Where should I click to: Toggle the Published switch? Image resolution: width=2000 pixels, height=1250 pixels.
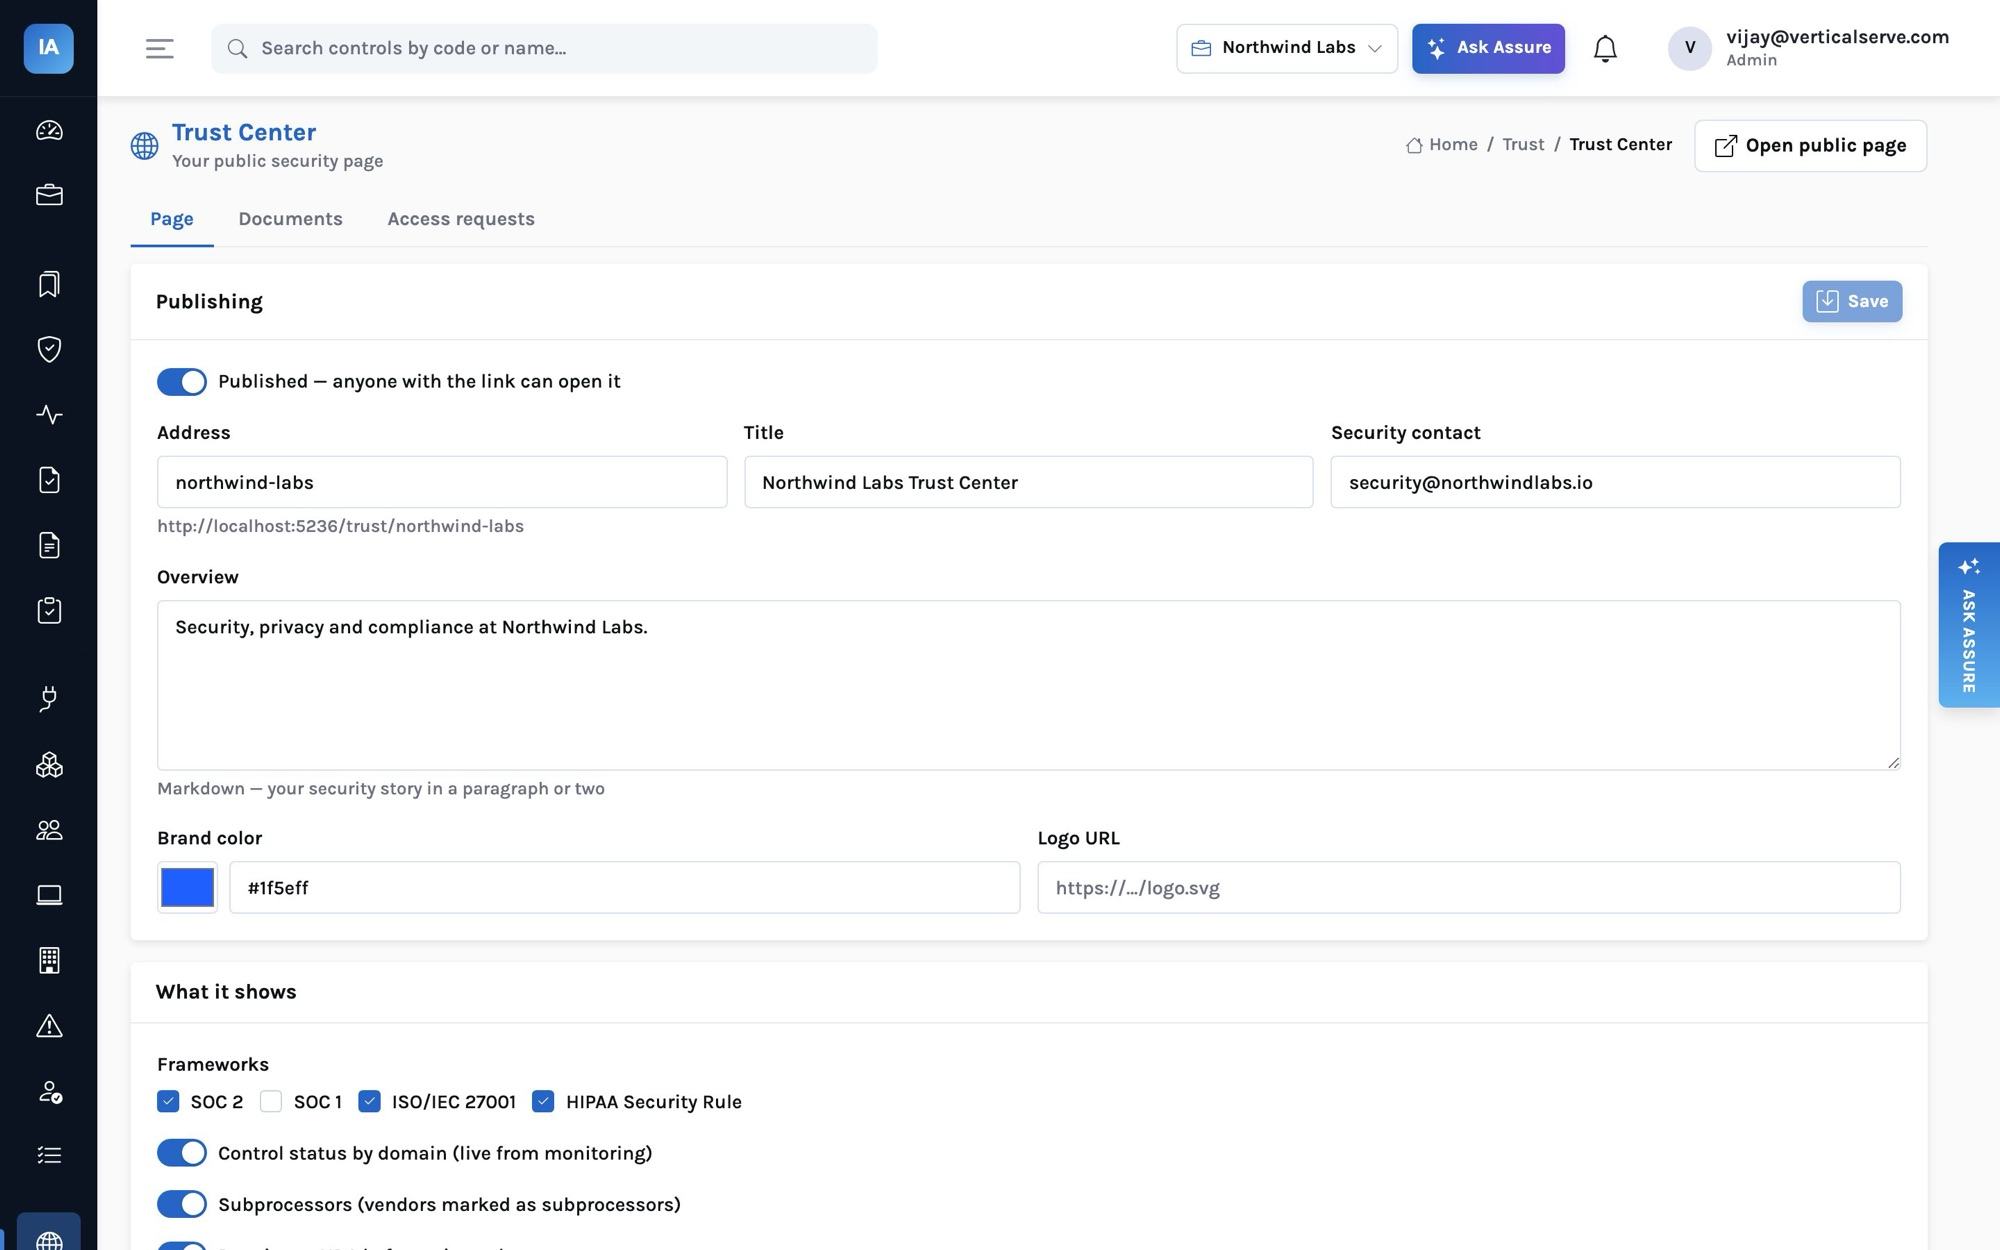(x=182, y=382)
